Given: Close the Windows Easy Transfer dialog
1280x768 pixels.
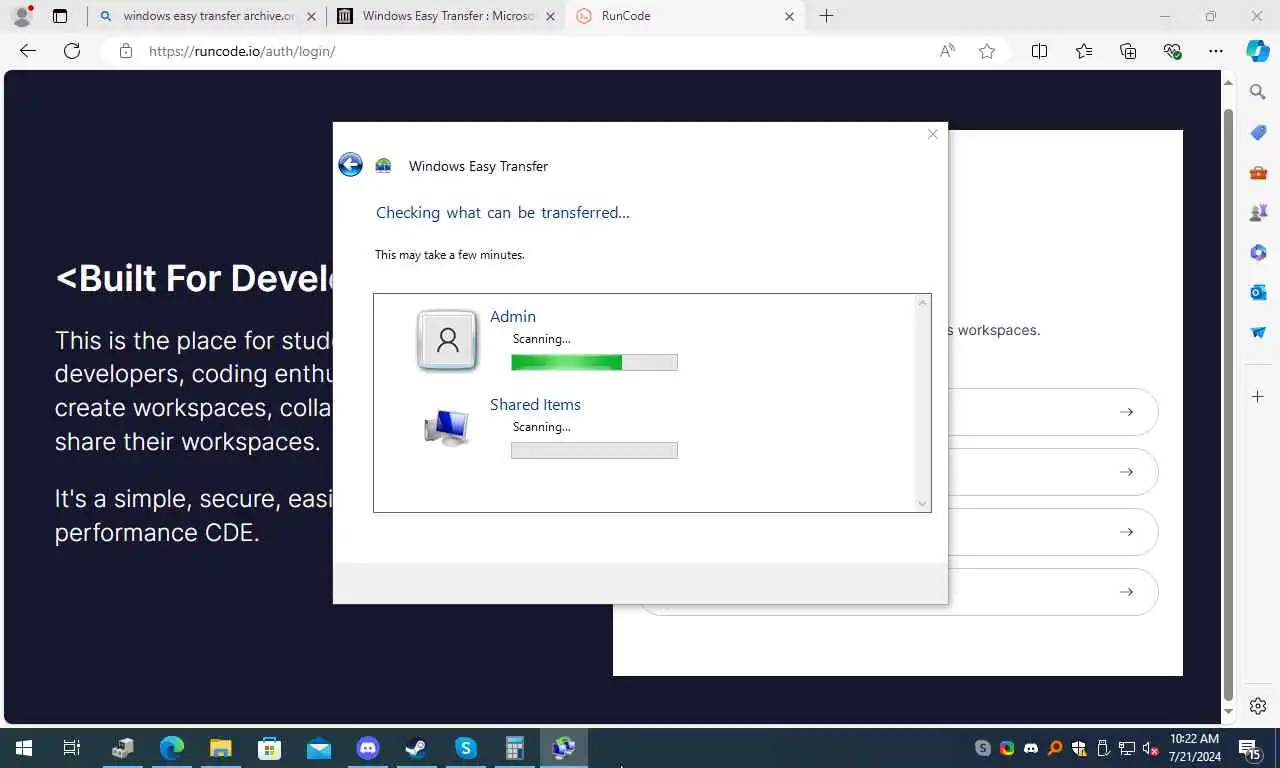Looking at the screenshot, I should 932,134.
